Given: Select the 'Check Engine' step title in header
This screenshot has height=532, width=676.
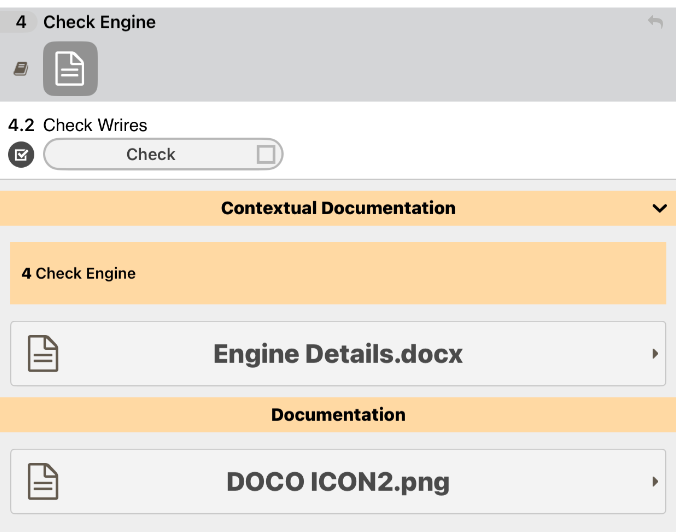Looking at the screenshot, I should pos(100,22).
